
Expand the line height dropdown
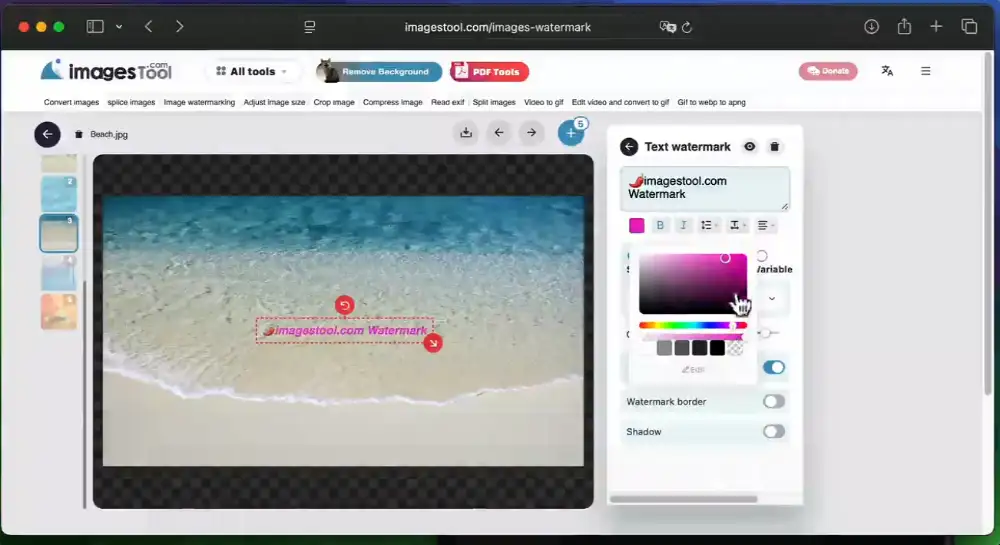tap(709, 226)
